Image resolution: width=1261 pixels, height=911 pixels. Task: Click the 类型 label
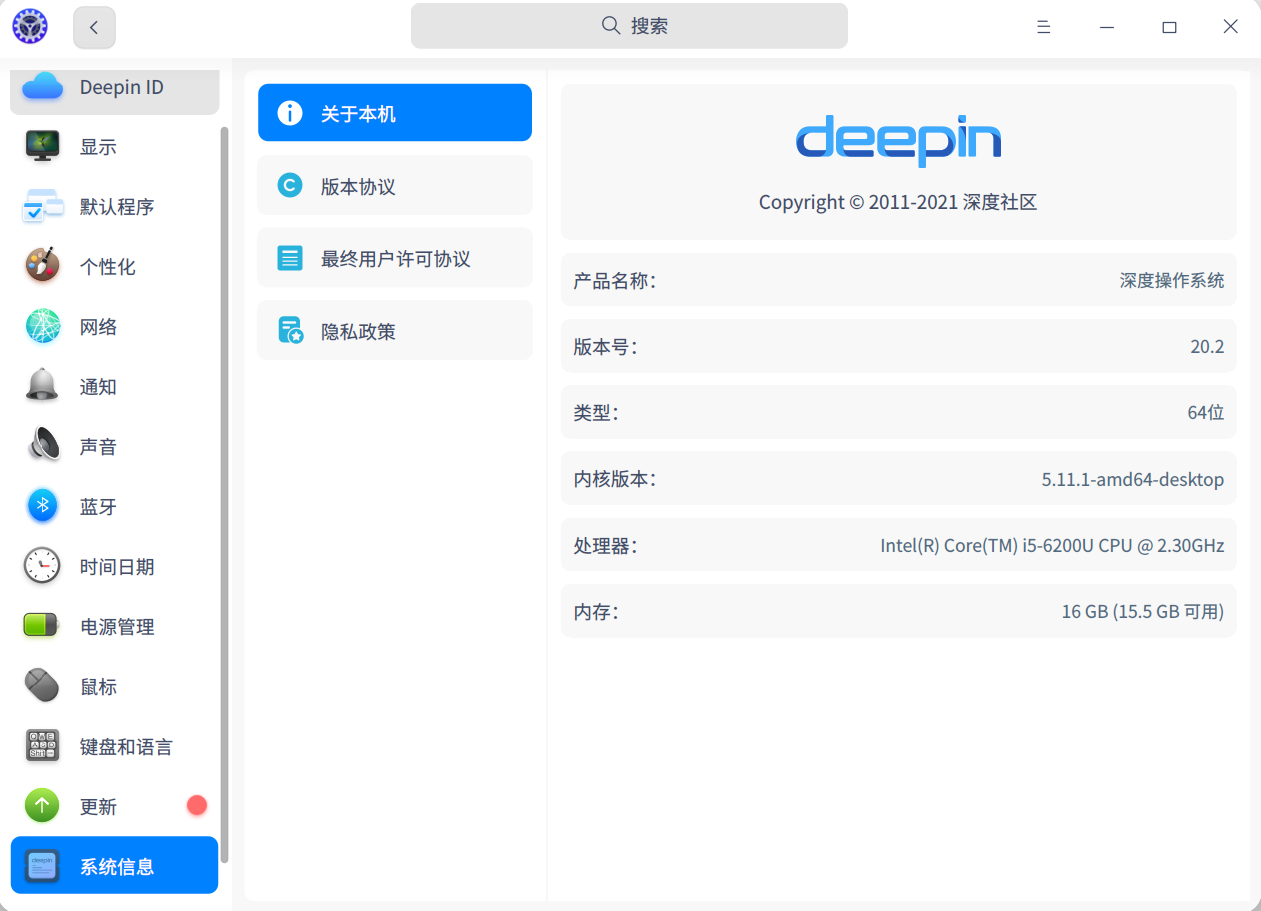point(596,412)
